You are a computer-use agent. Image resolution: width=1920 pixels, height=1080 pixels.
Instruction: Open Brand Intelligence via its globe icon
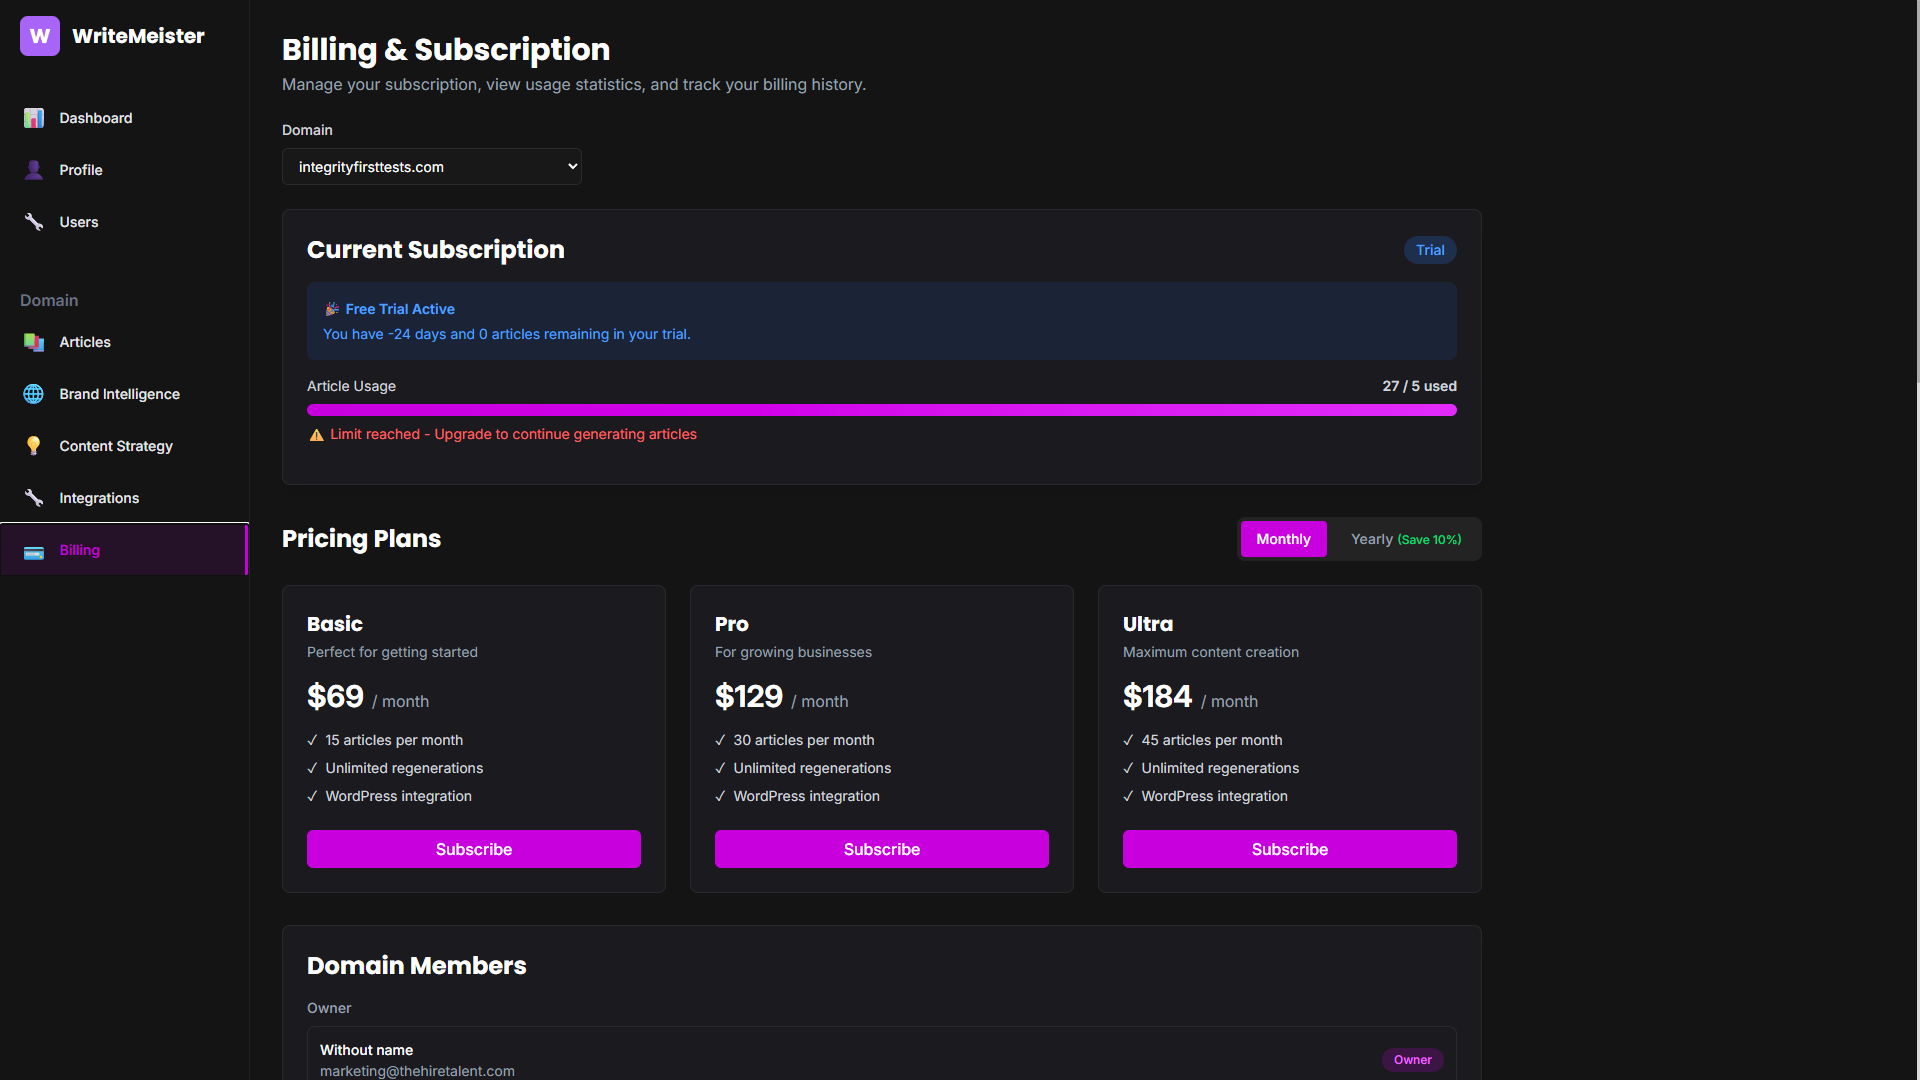pos(34,394)
